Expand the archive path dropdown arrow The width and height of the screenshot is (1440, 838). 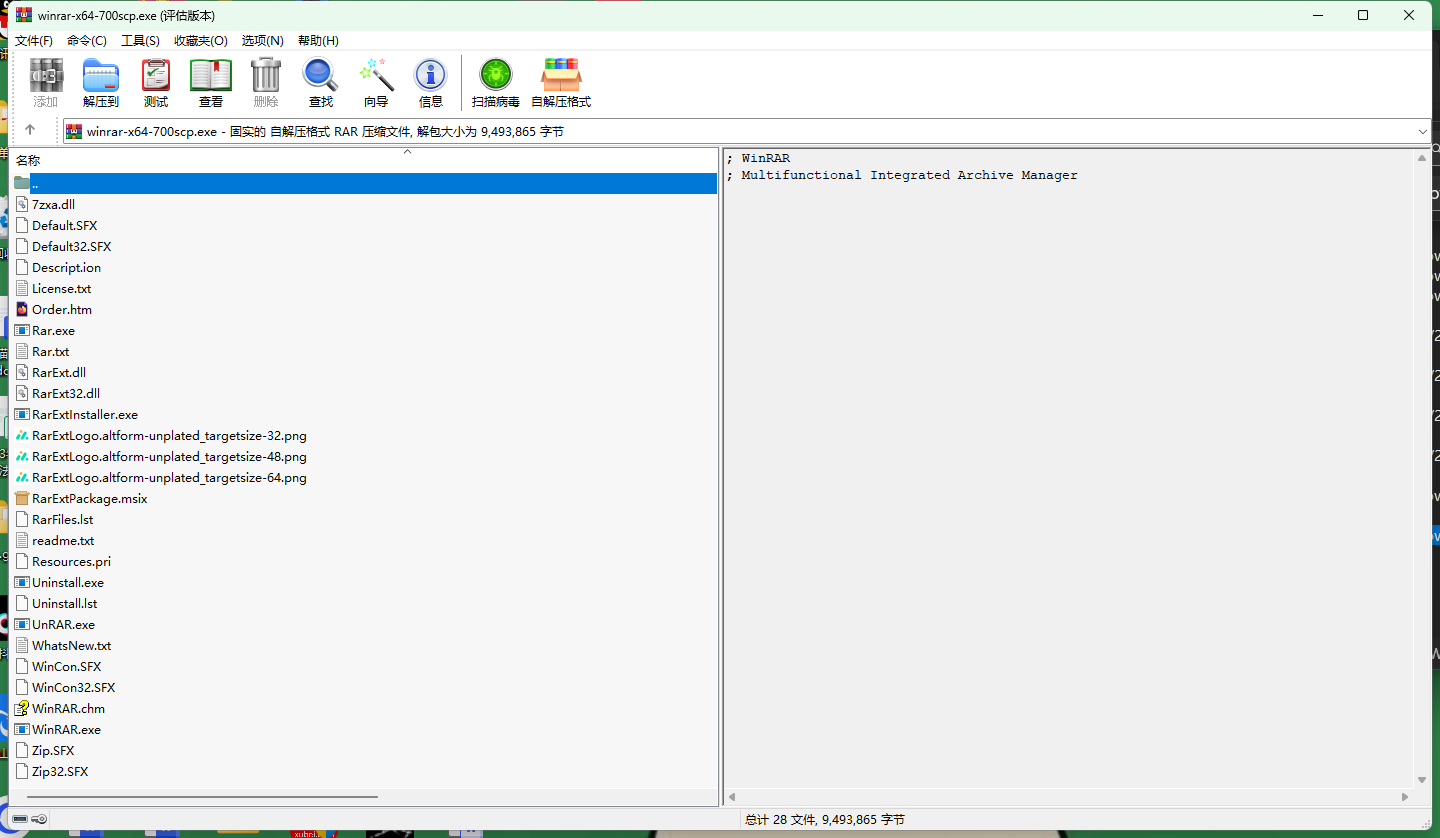(x=1423, y=131)
